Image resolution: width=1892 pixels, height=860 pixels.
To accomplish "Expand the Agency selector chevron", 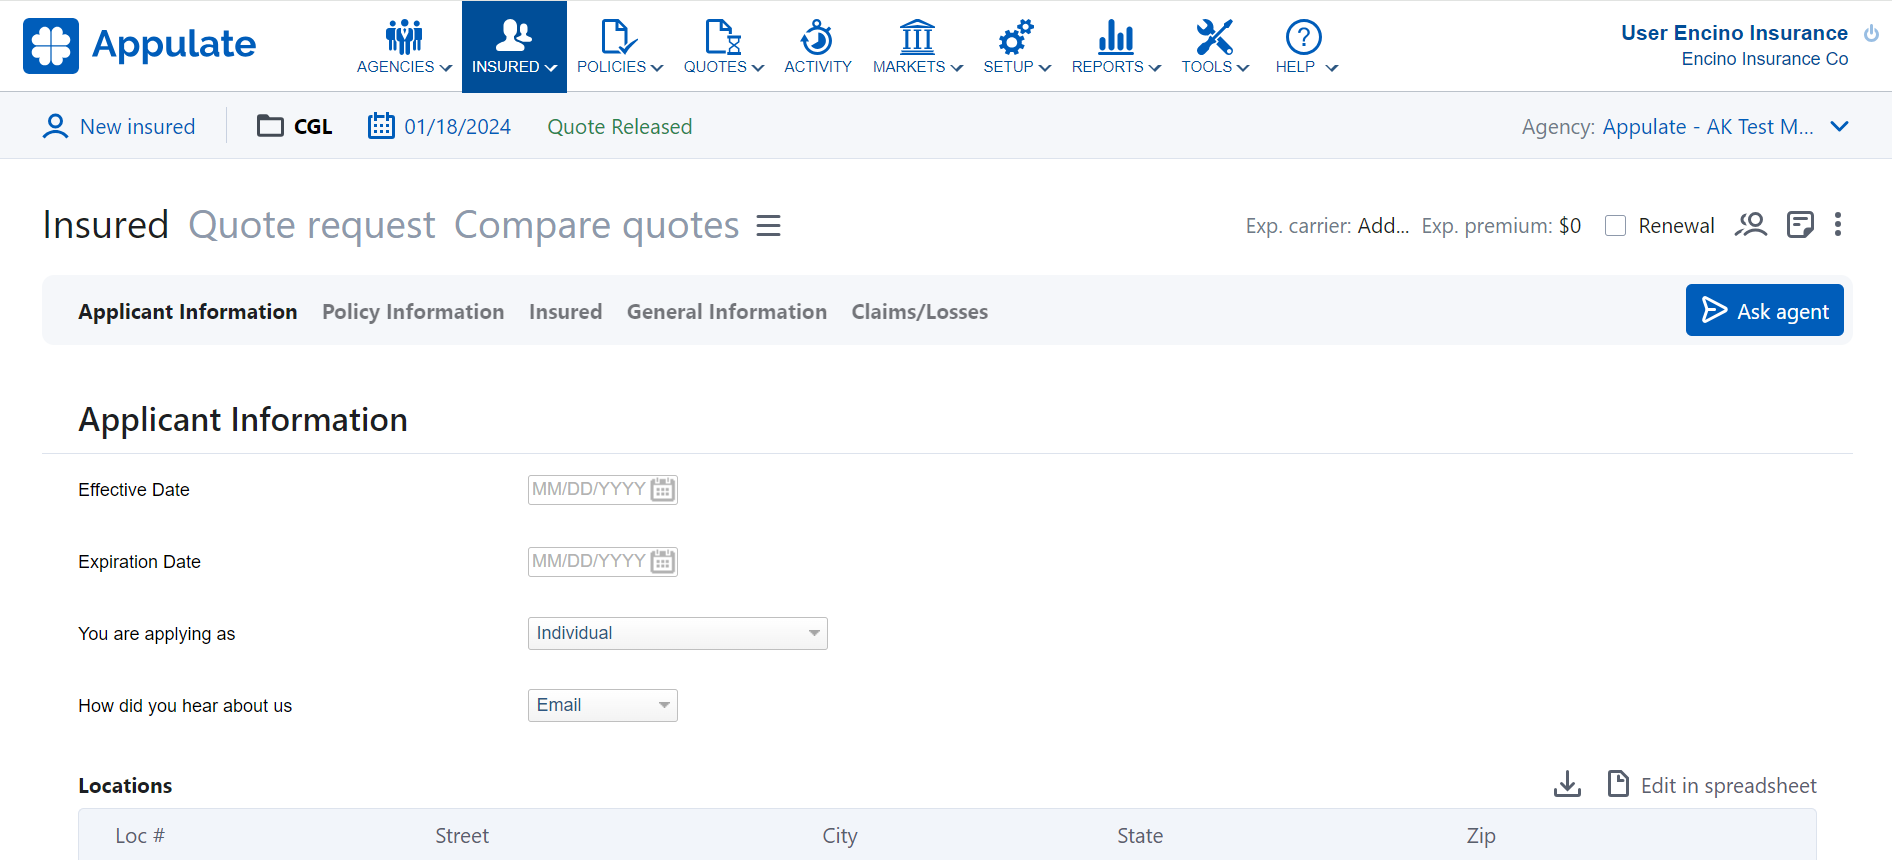I will (x=1839, y=127).
